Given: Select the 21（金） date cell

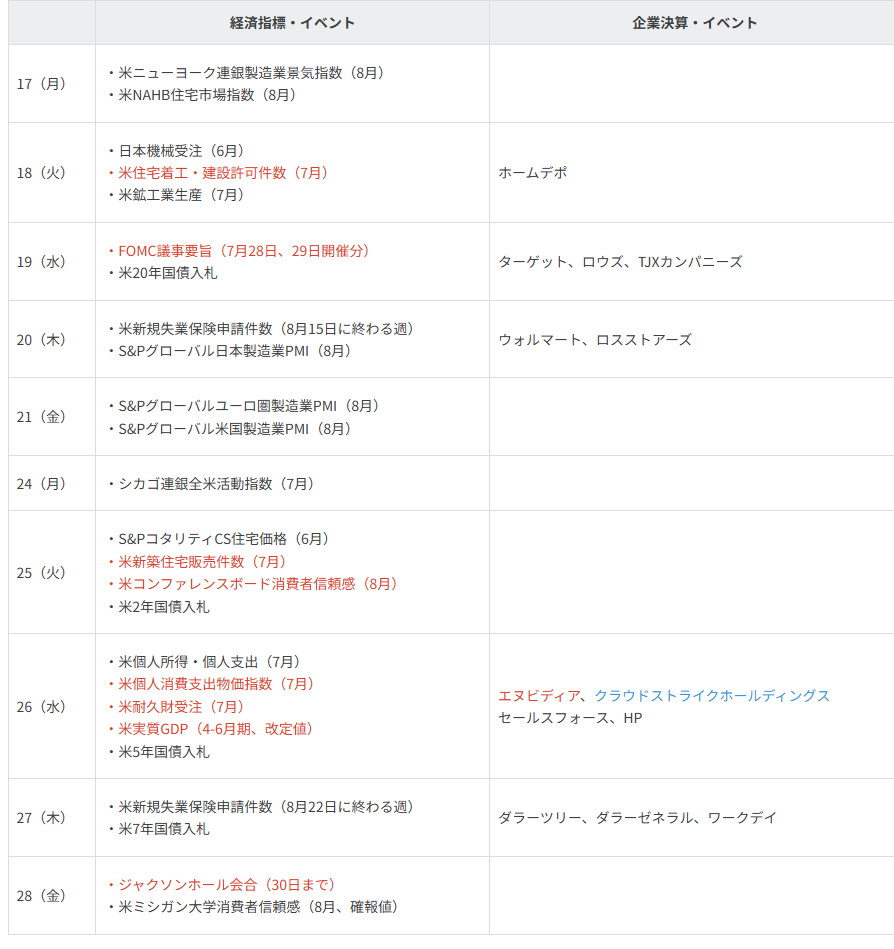Looking at the screenshot, I should (52, 416).
